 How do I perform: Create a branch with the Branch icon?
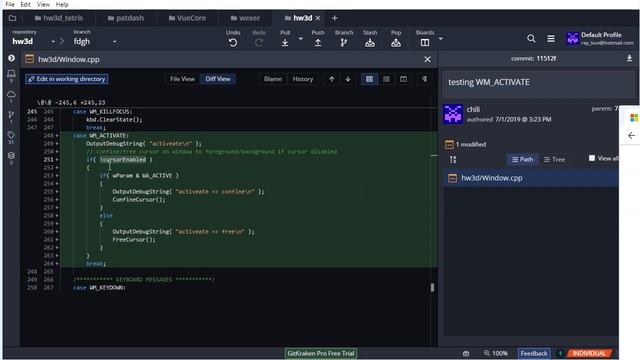point(344,42)
